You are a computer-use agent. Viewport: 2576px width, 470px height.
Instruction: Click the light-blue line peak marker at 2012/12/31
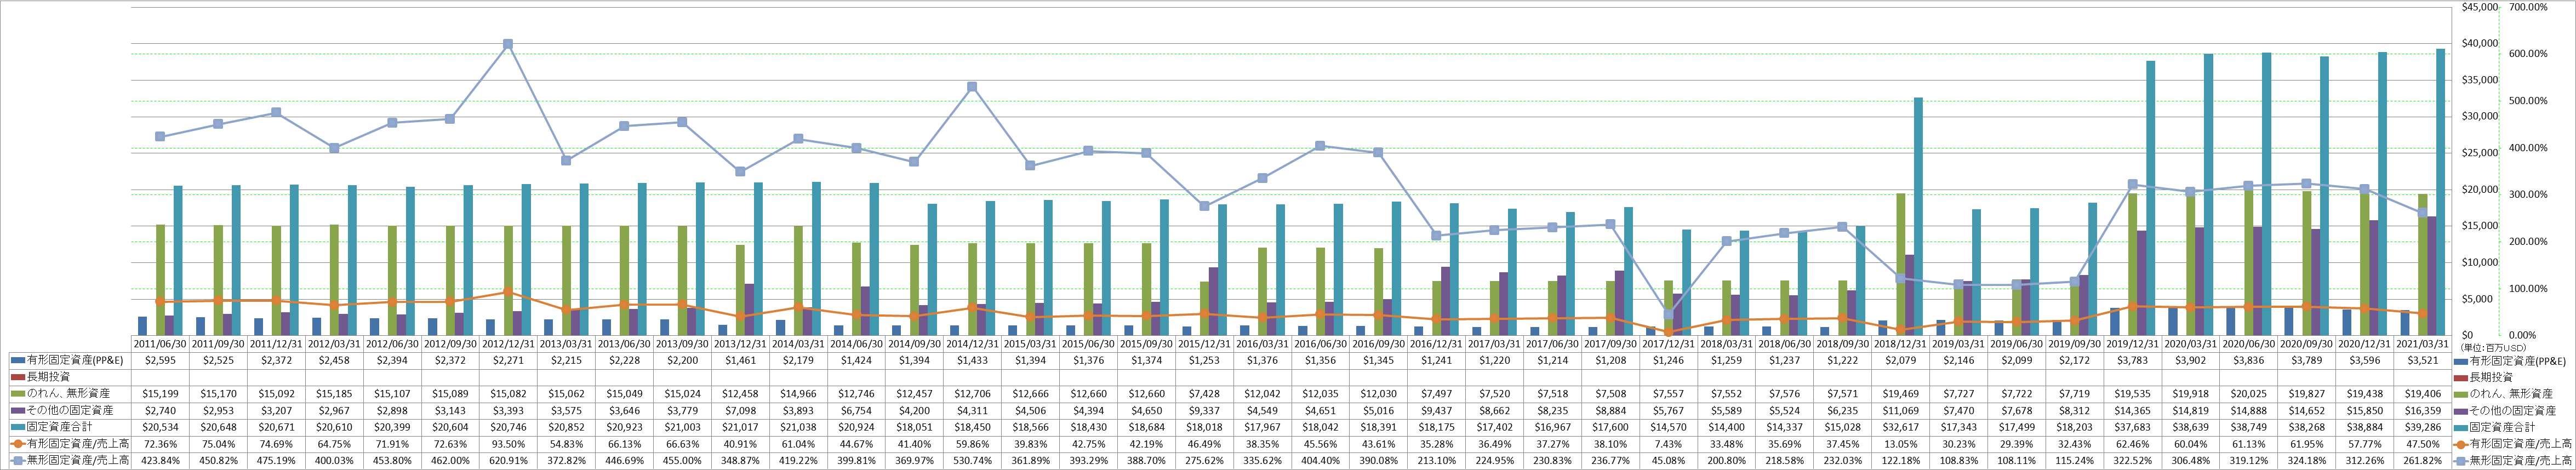(508, 44)
